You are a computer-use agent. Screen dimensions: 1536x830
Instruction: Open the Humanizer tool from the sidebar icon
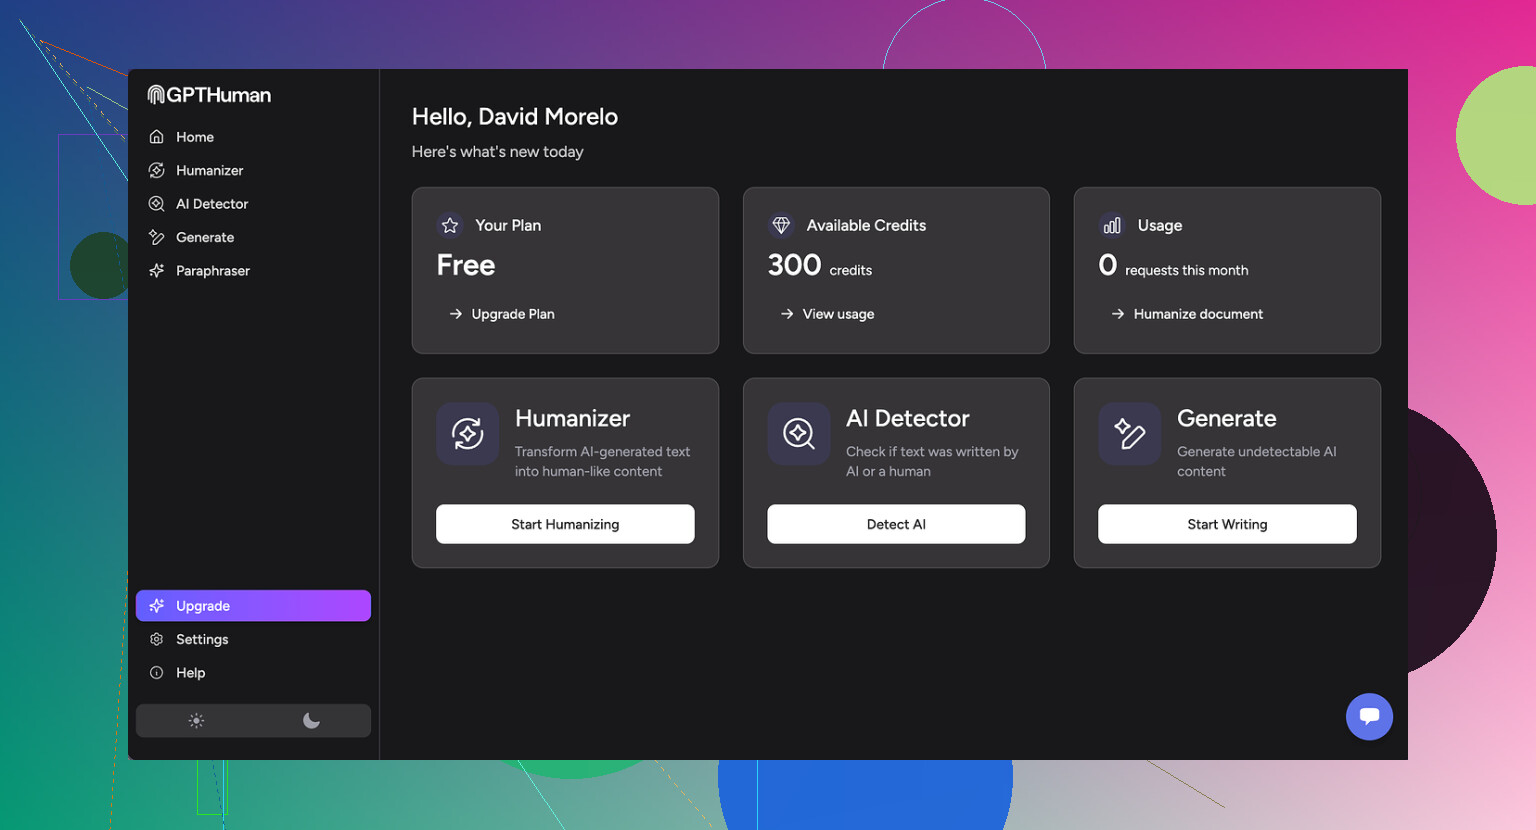click(157, 170)
